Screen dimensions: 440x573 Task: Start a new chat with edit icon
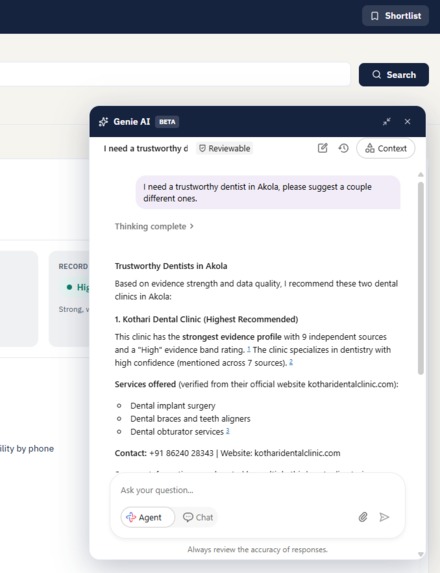pyautogui.click(x=322, y=148)
